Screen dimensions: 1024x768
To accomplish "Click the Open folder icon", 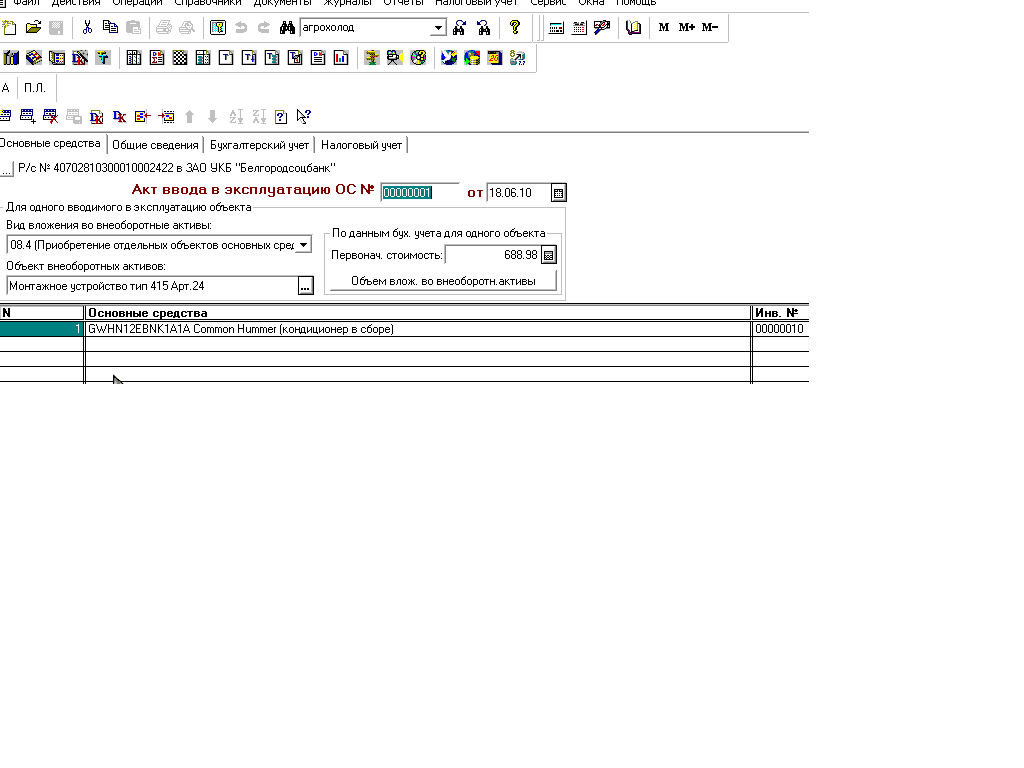I will click(x=33, y=27).
